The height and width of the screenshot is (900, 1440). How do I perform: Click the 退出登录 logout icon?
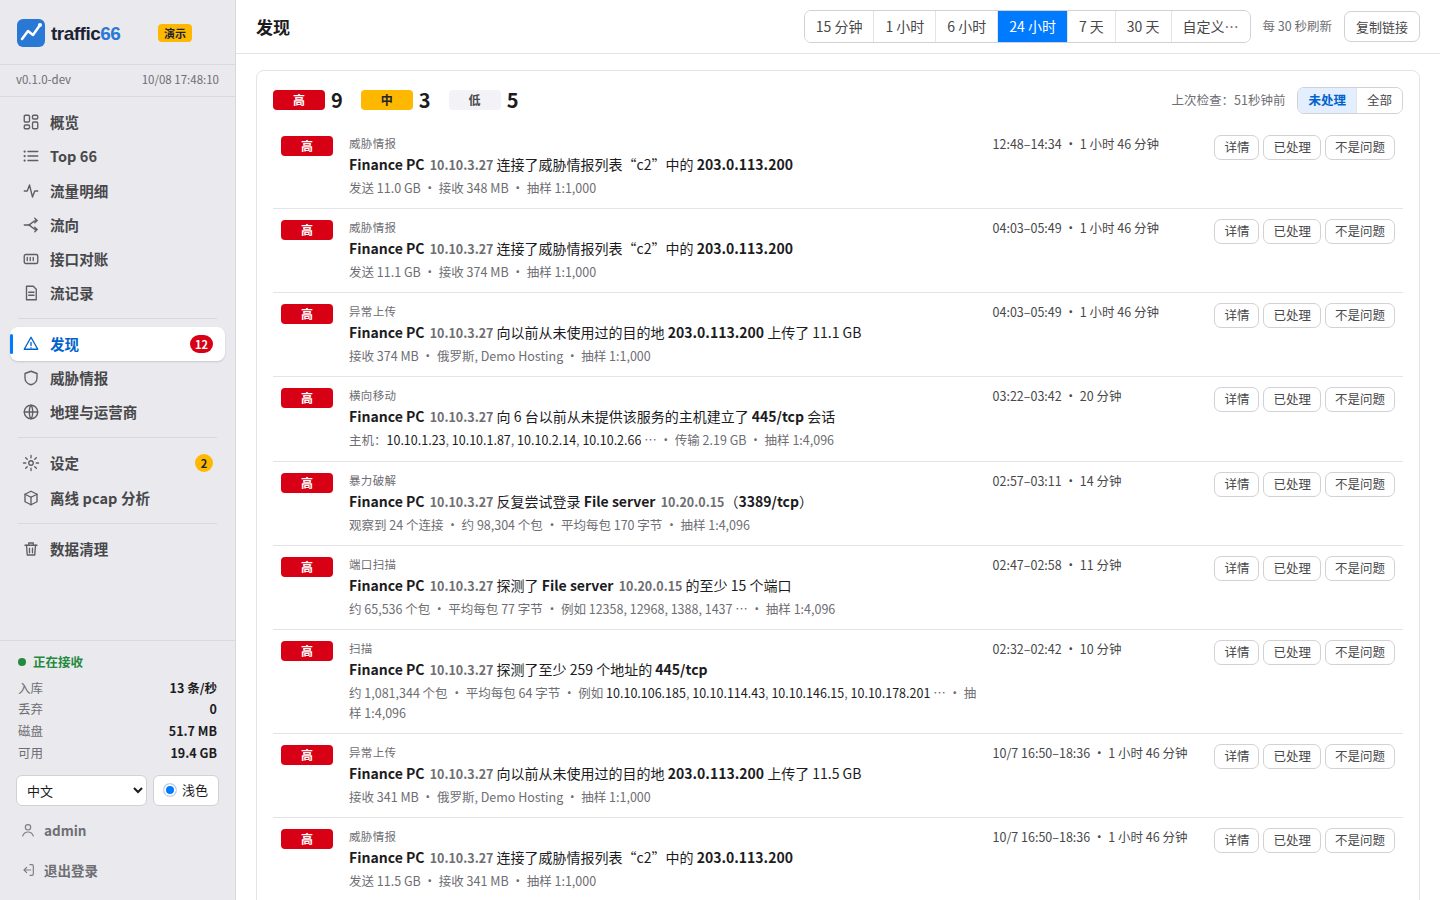(28, 870)
